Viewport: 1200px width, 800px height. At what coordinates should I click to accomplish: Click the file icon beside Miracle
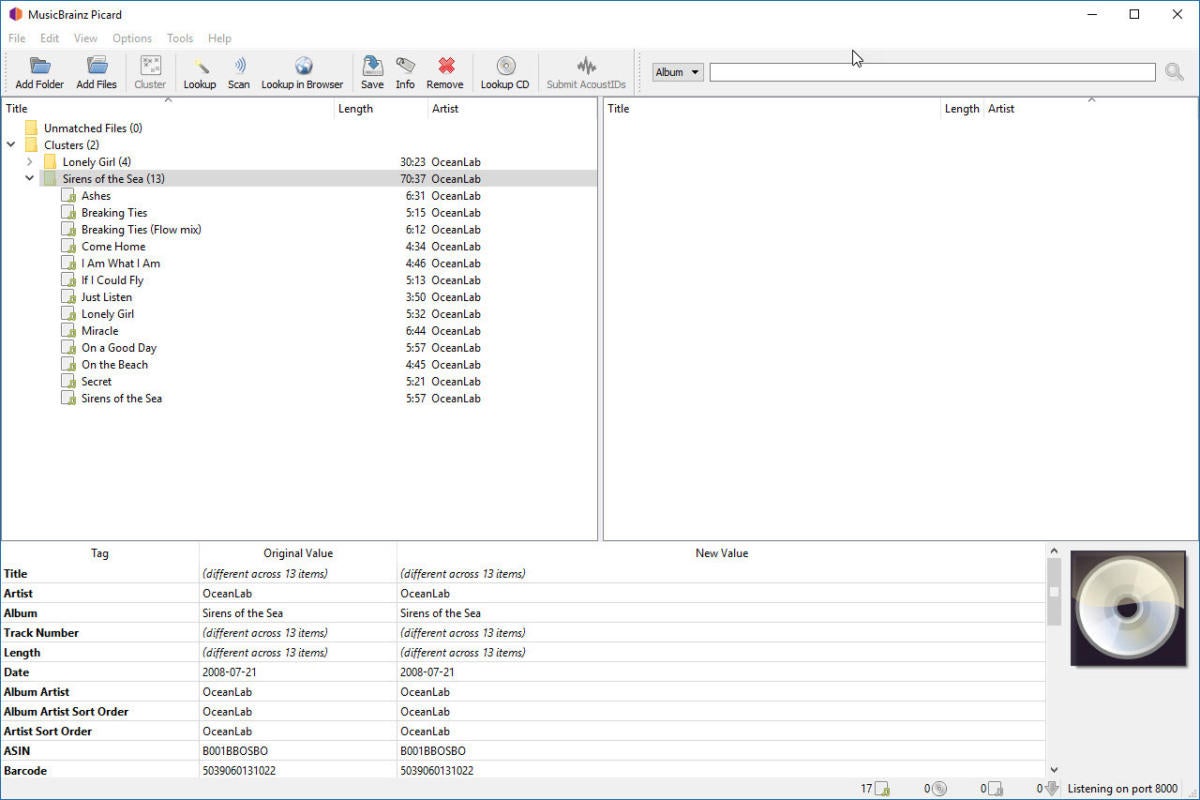tap(68, 331)
